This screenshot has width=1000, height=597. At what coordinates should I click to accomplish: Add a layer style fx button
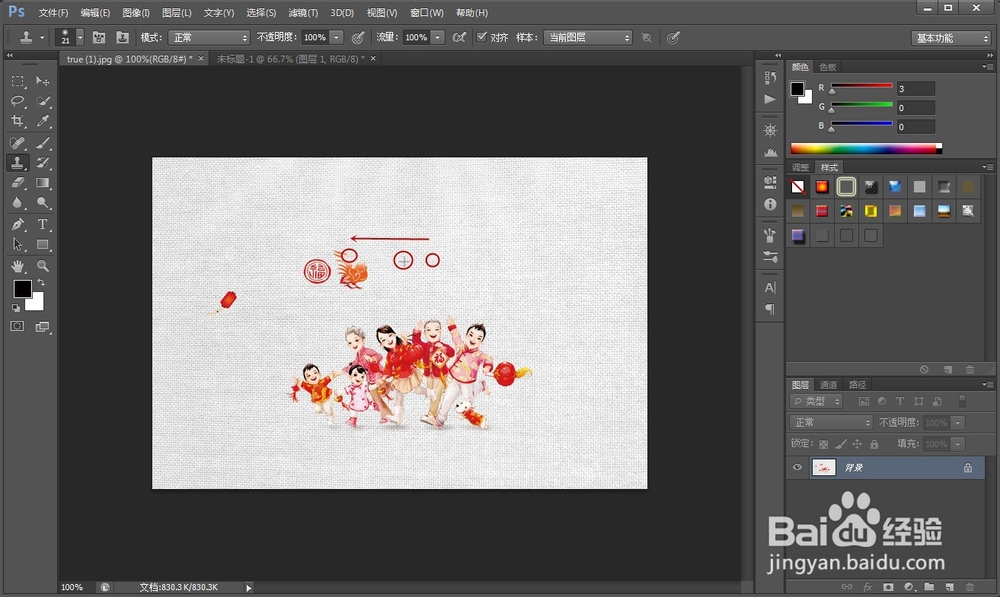[x=867, y=587]
